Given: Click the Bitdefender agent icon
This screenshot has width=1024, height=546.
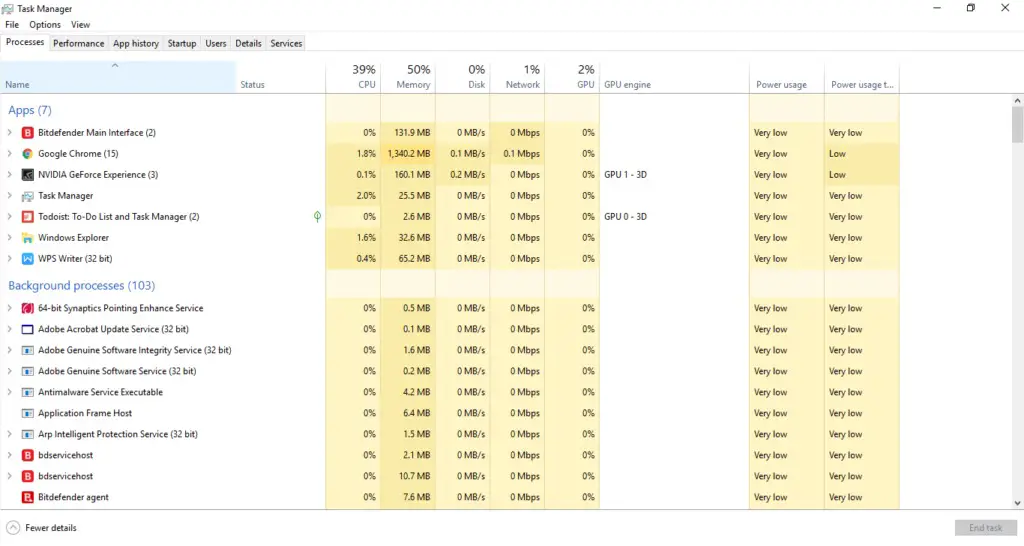Looking at the screenshot, I should tap(27, 497).
